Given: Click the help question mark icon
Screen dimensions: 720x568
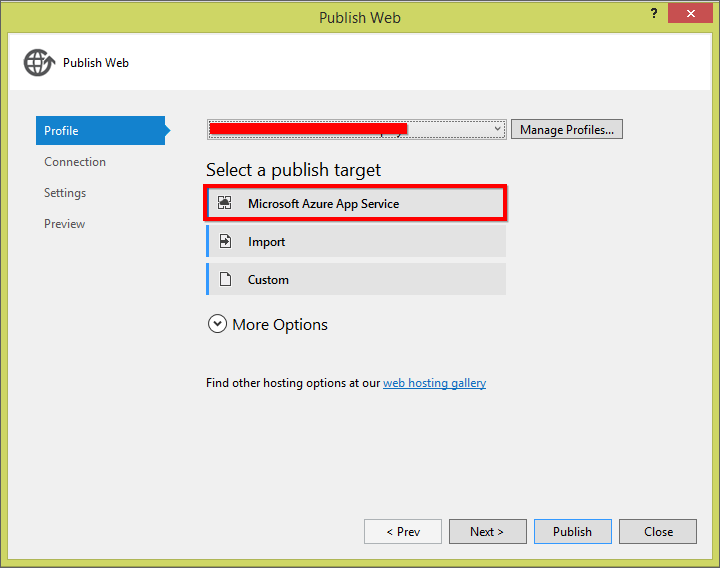Looking at the screenshot, I should [x=654, y=13].
